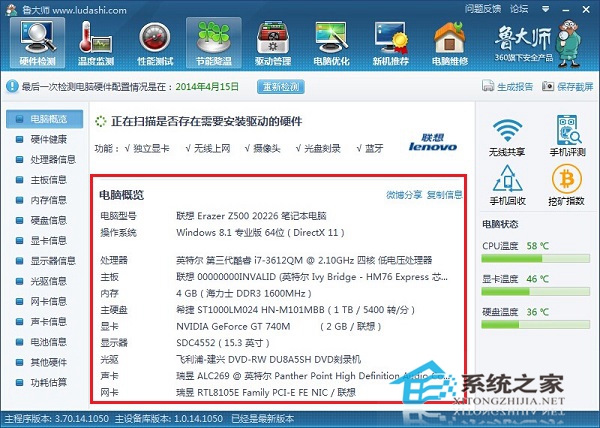The width and height of the screenshot is (600, 428).
Task: Click the 微博分享 share link
Action: click(404, 195)
